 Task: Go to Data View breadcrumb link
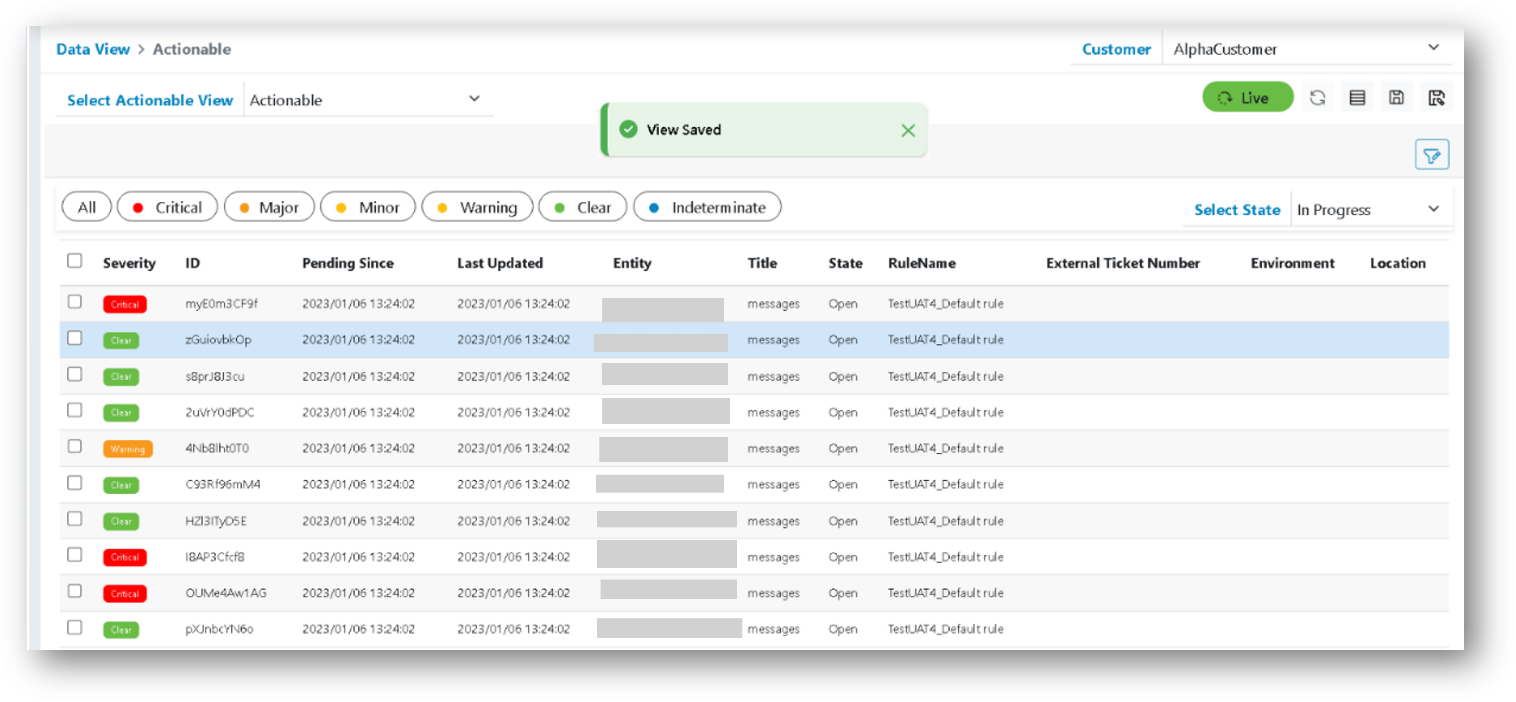[93, 49]
